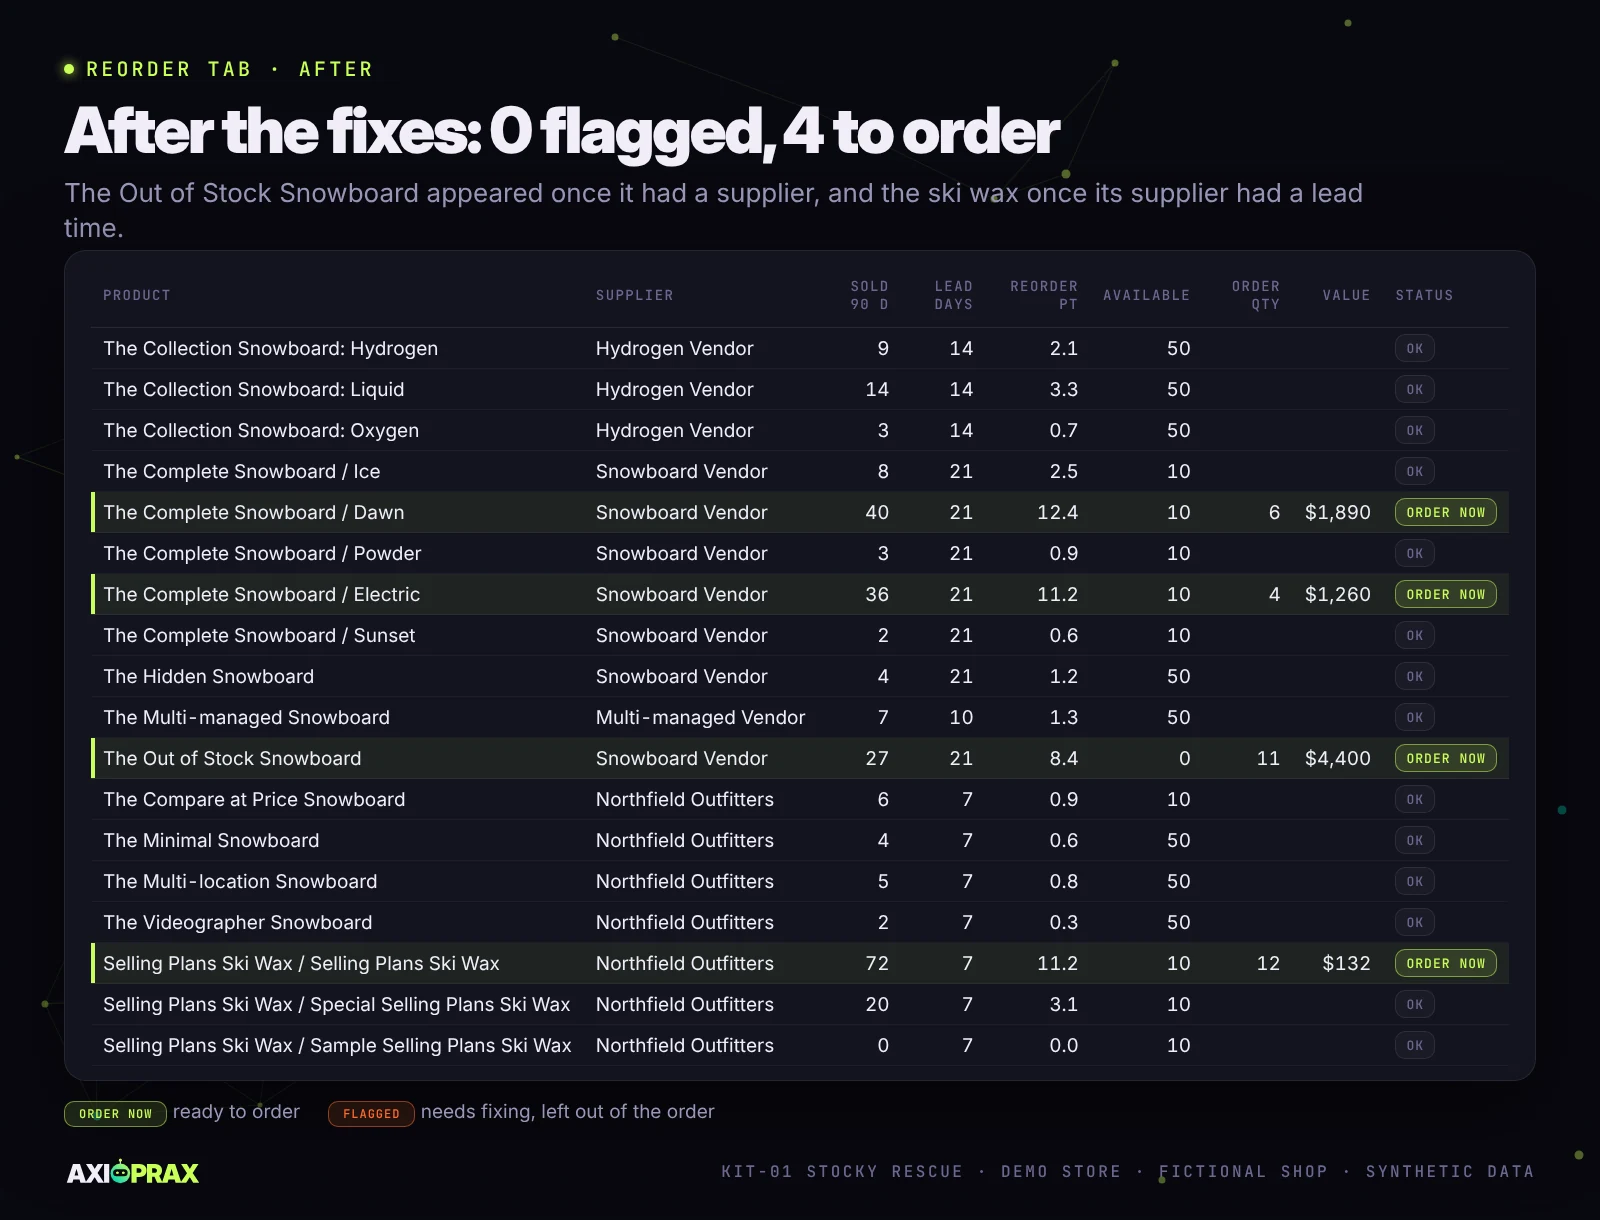
Task: Click the SOLD 90 D column header
Action: point(869,295)
